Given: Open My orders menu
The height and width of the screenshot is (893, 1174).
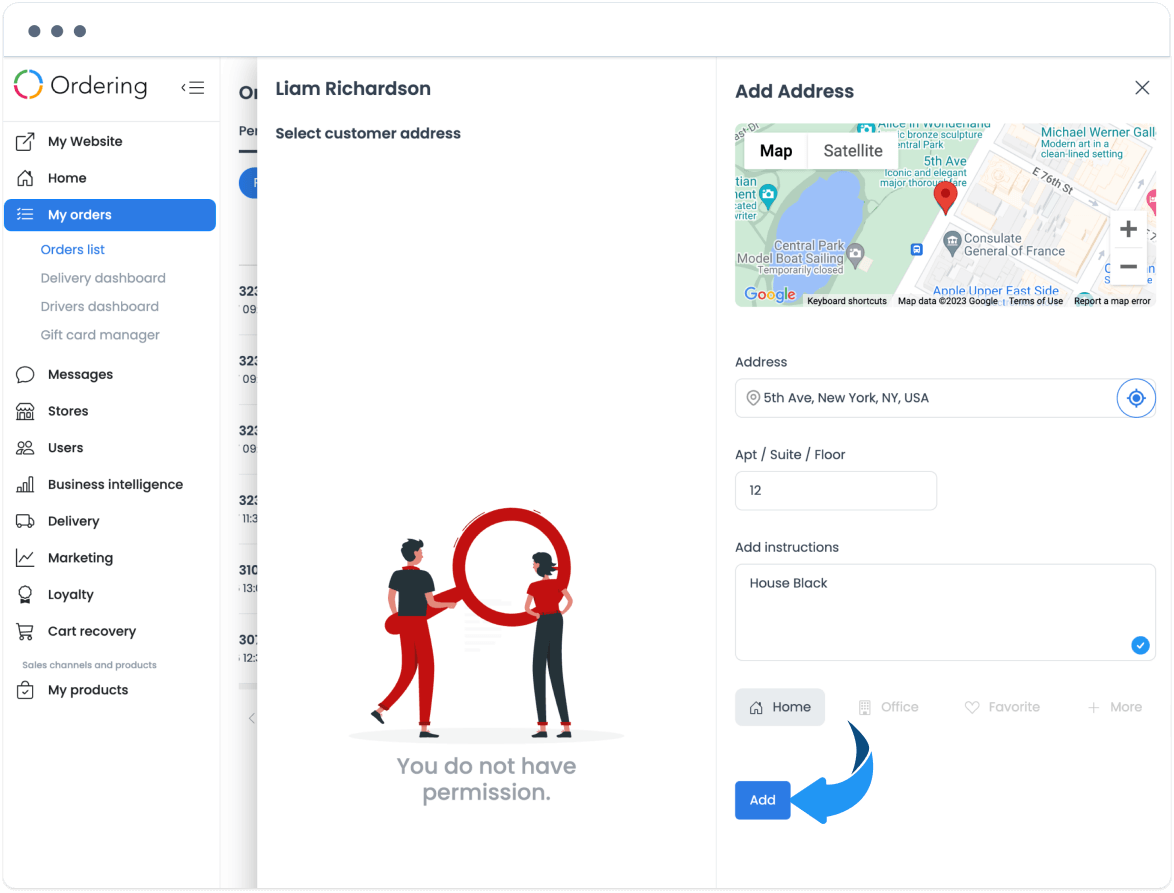Looking at the screenshot, I should pyautogui.click(x=110, y=215).
